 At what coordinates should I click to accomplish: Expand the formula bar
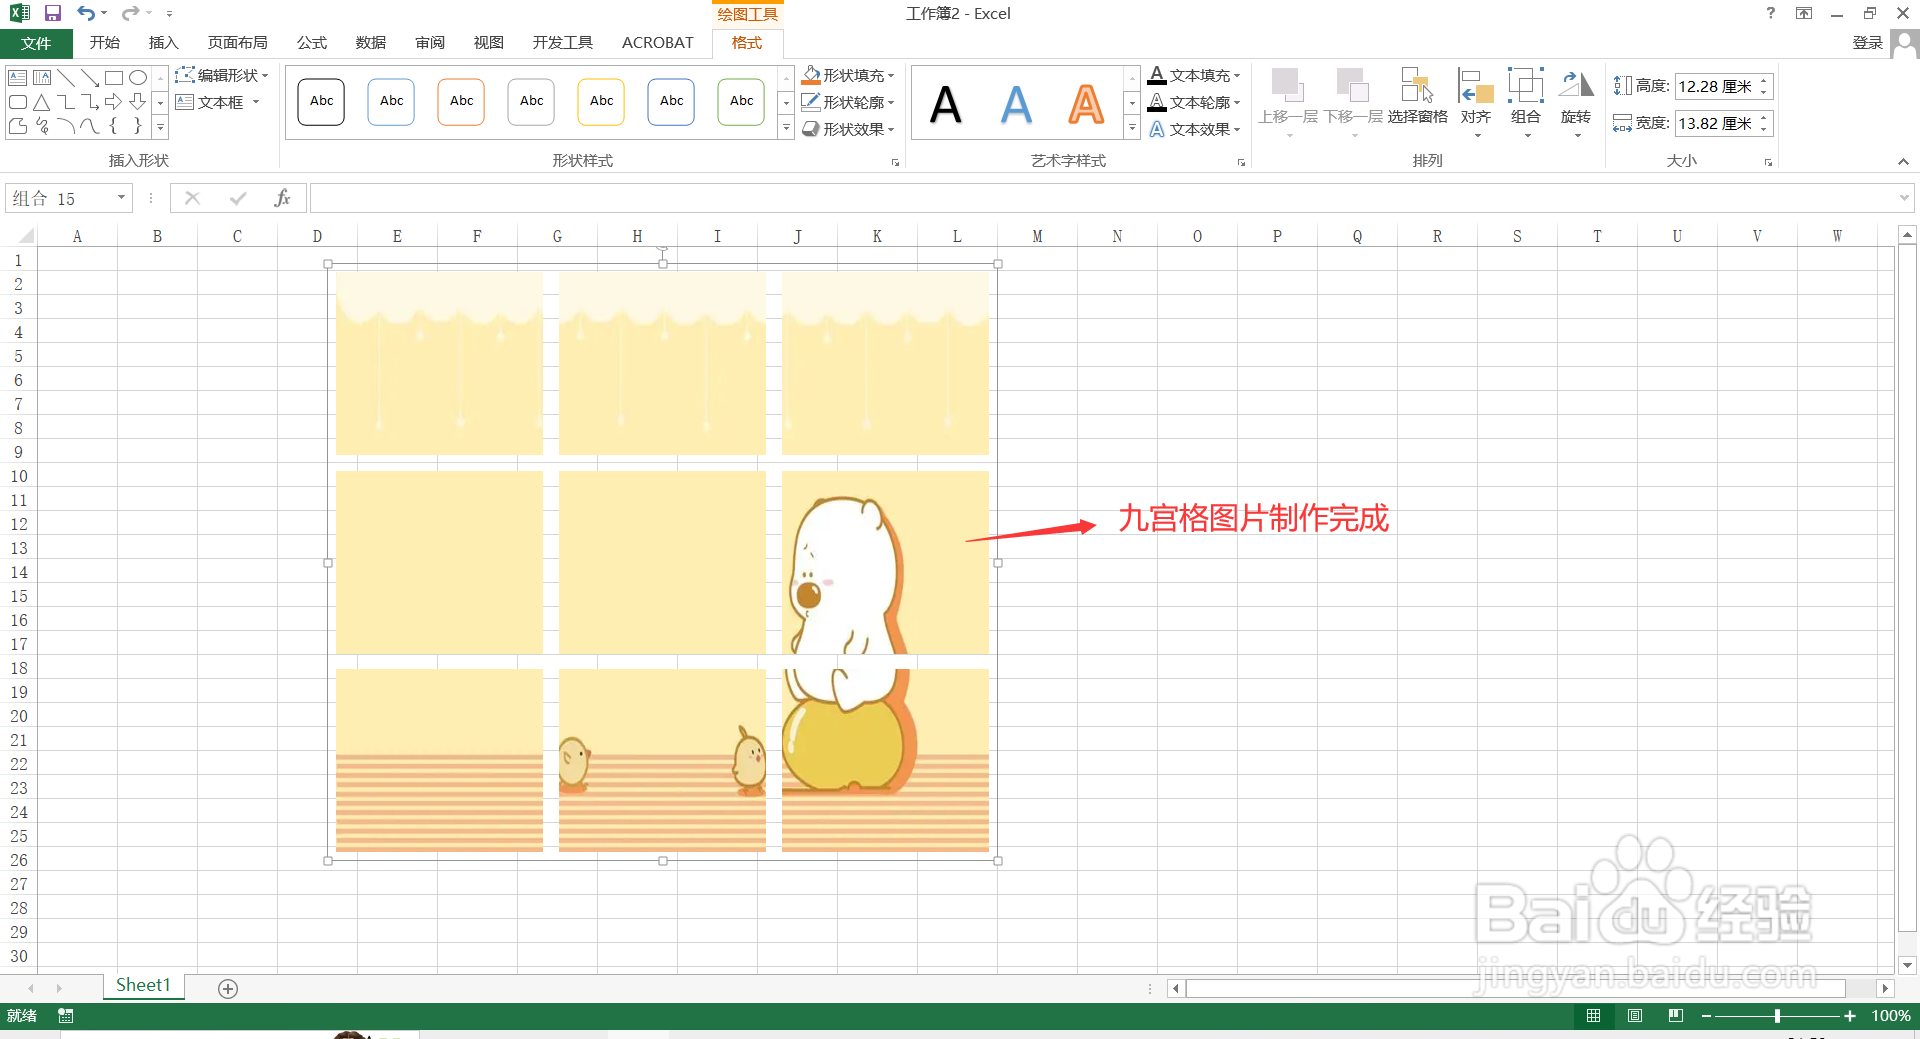click(1904, 198)
